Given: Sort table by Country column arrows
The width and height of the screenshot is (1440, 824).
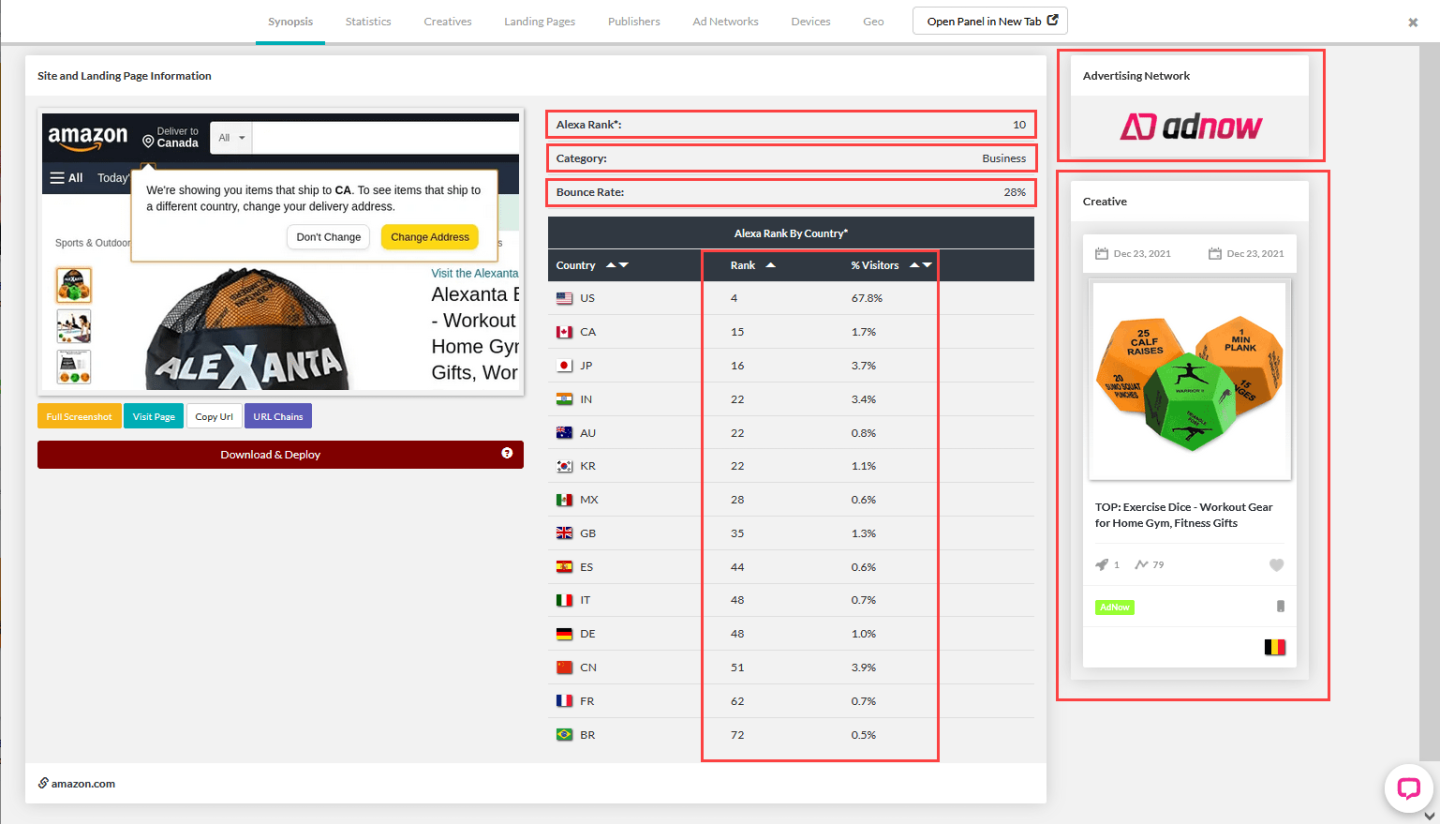Looking at the screenshot, I should pos(617,265).
